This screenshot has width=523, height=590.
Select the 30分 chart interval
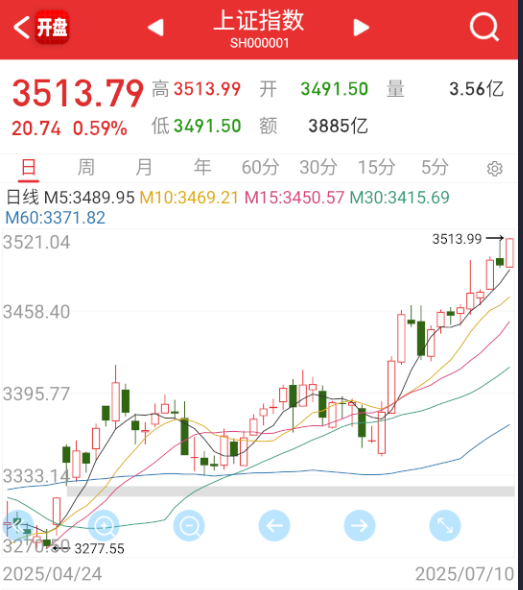tap(318, 167)
